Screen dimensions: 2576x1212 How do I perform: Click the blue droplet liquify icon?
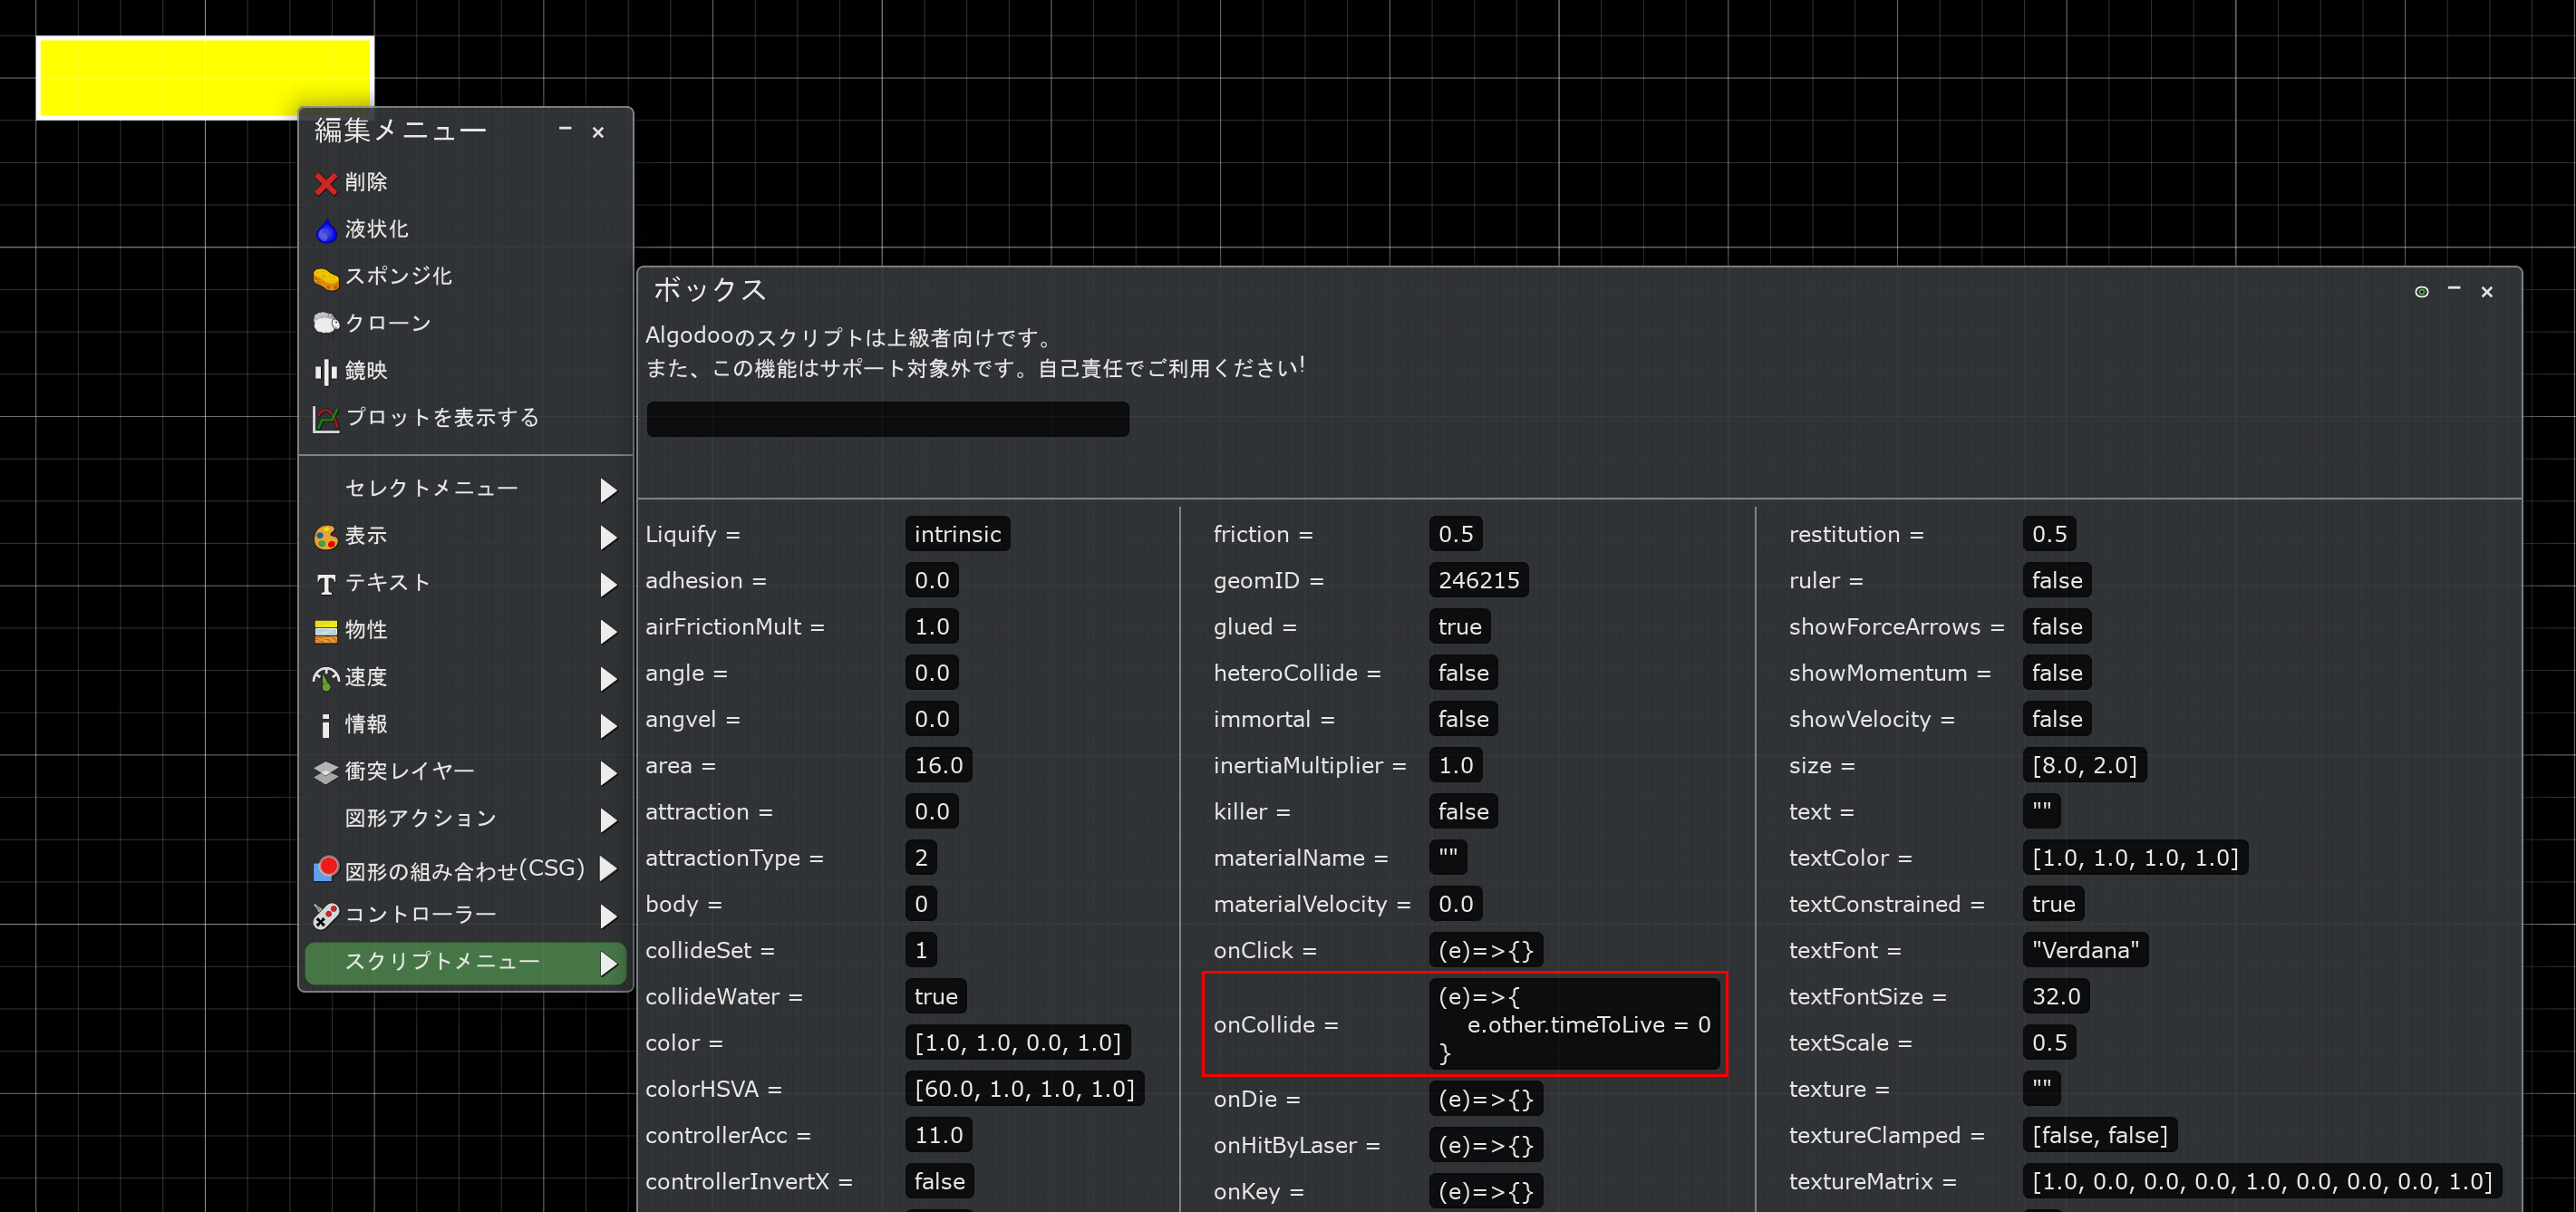click(x=325, y=231)
